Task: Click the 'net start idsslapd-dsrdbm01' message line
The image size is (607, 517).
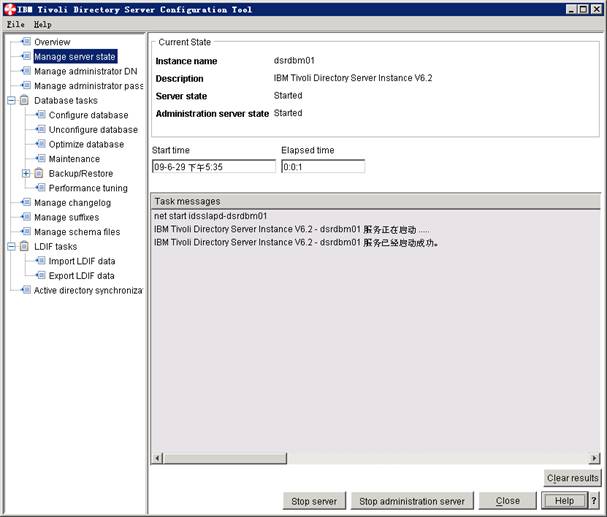Action: click(211, 216)
